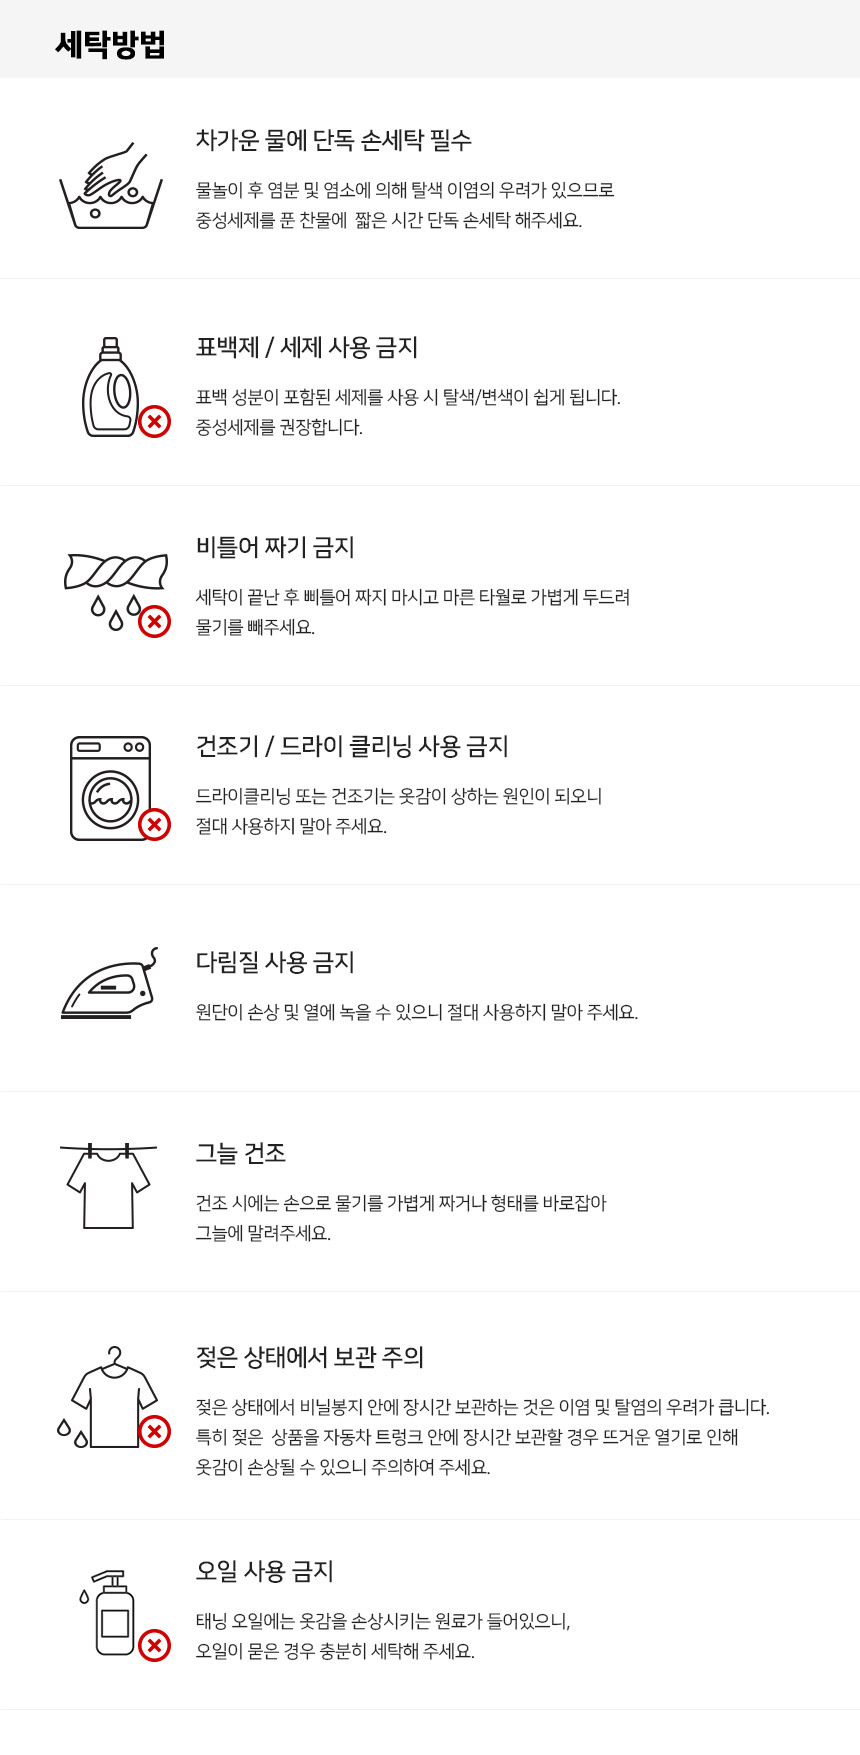Click the T-shirt on clothesline icon
The image size is (860, 1755).
click(x=108, y=1185)
